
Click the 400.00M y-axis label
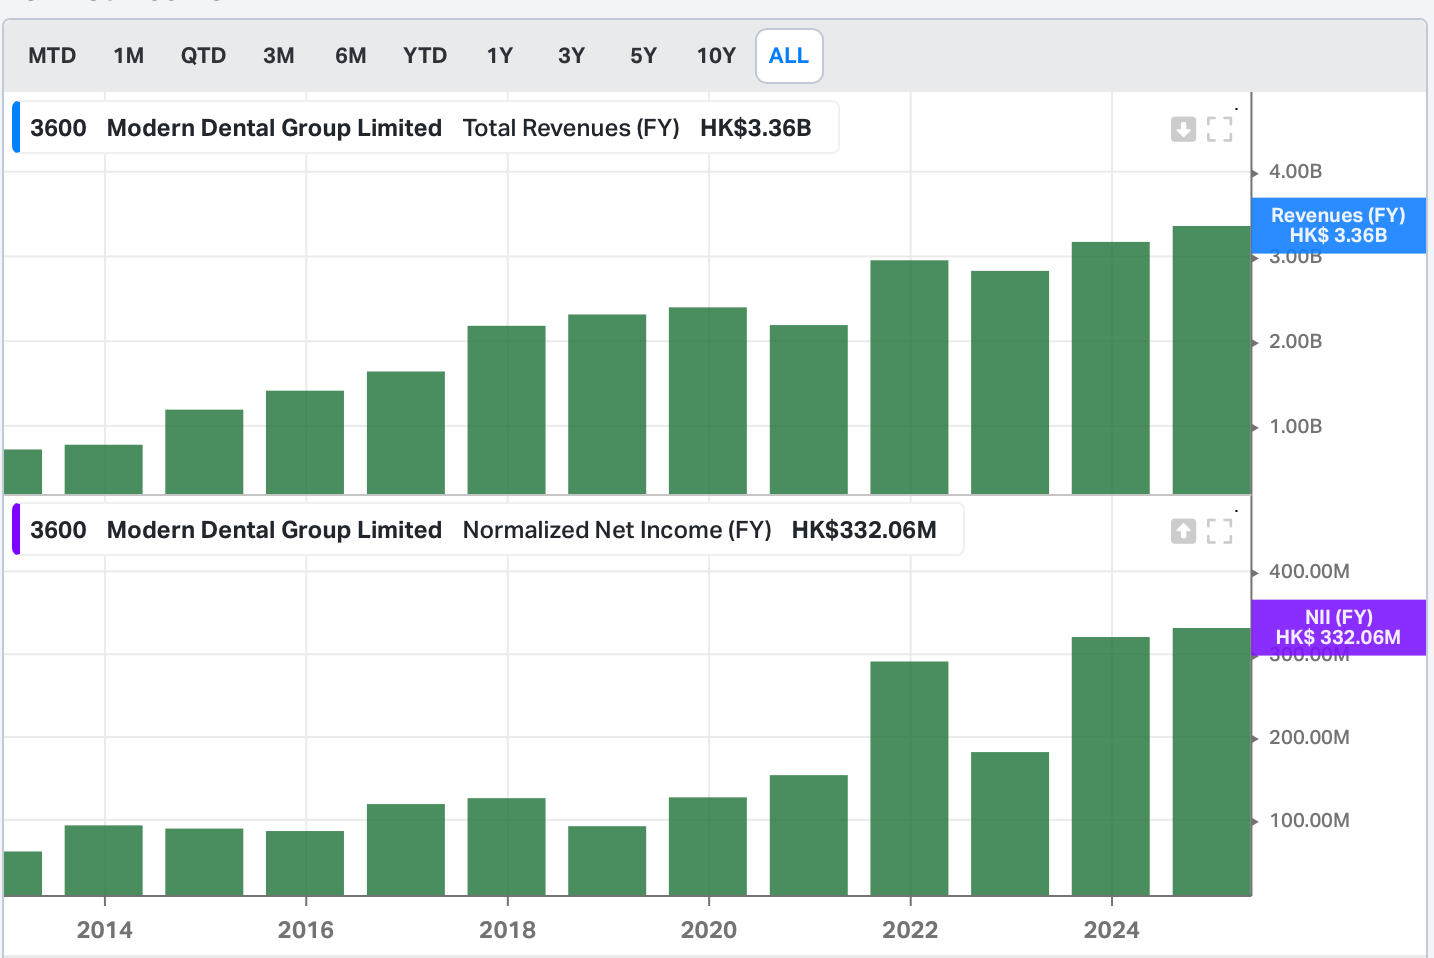pyautogui.click(x=1309, y=572)
